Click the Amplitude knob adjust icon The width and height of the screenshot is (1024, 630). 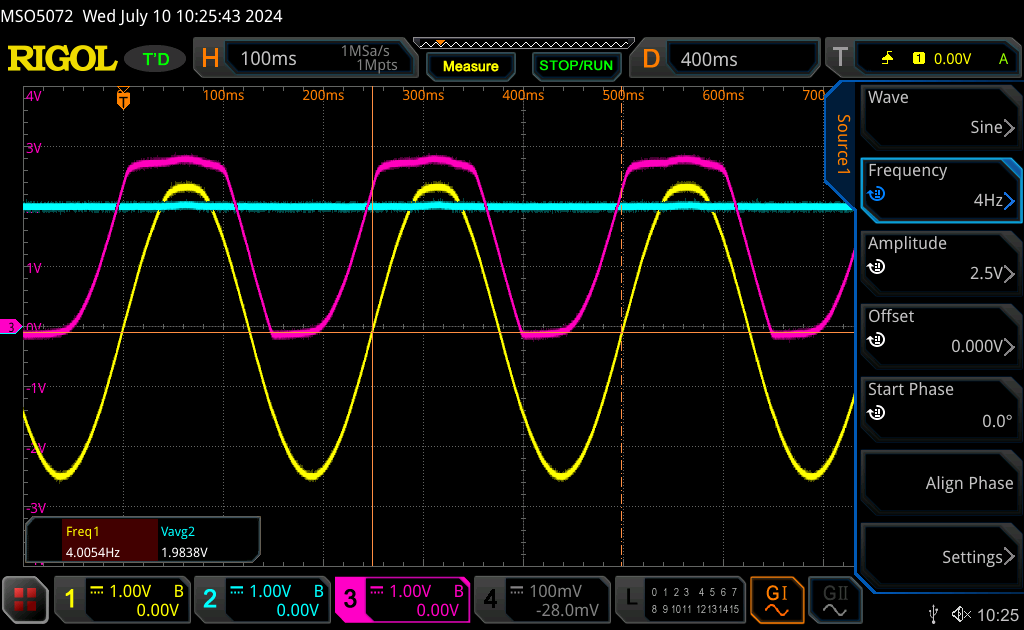(x=876, y=267)
